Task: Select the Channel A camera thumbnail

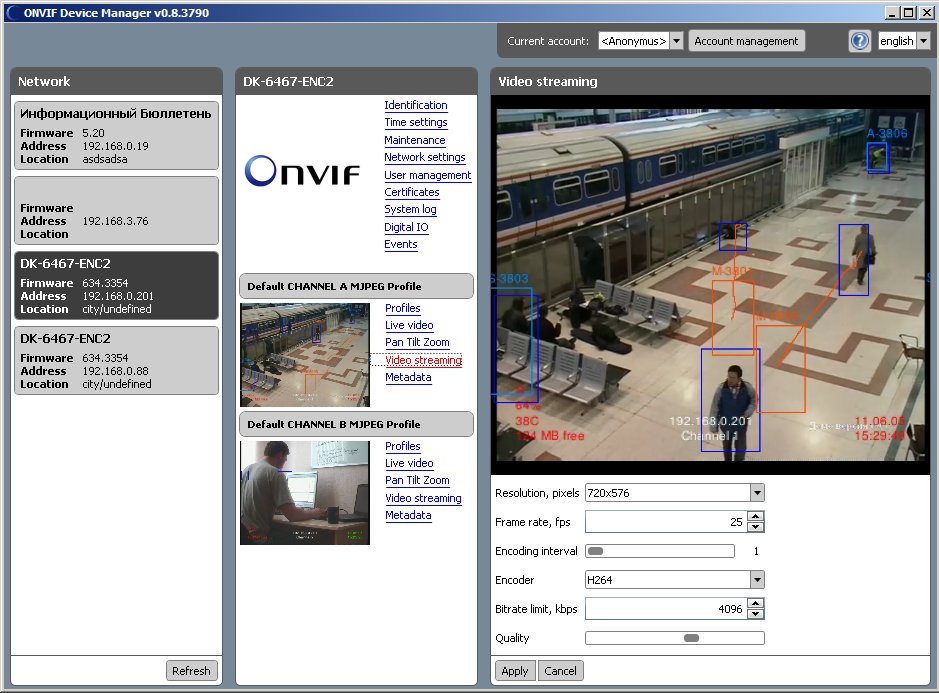Action: coord(305,355)
